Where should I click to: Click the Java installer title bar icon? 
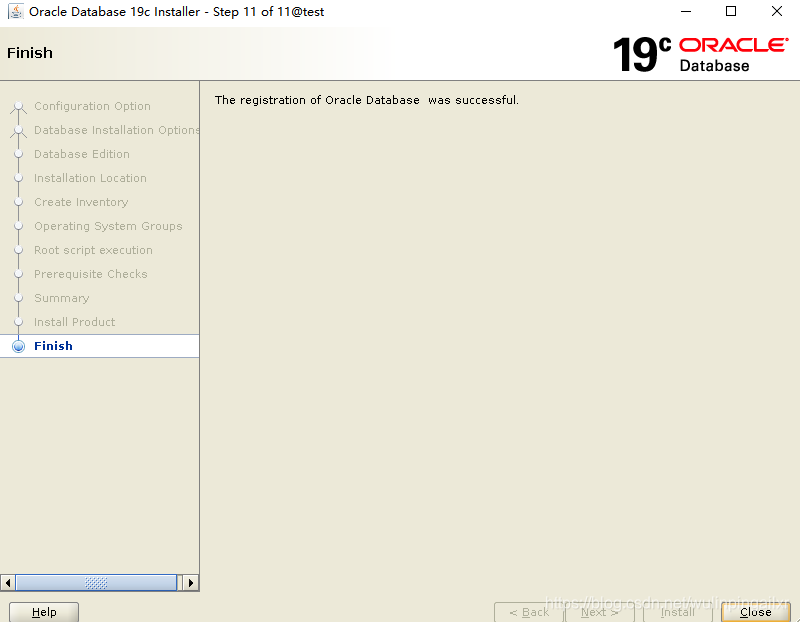pyautogui.click(x=16, y=11)
